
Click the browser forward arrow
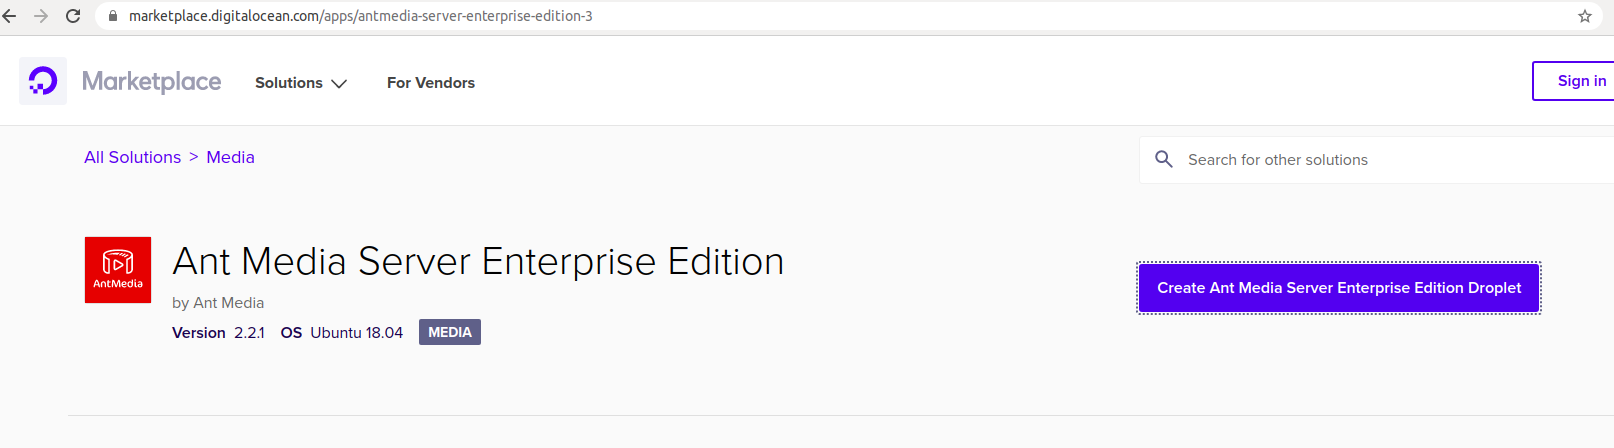[x=41, y=16]
